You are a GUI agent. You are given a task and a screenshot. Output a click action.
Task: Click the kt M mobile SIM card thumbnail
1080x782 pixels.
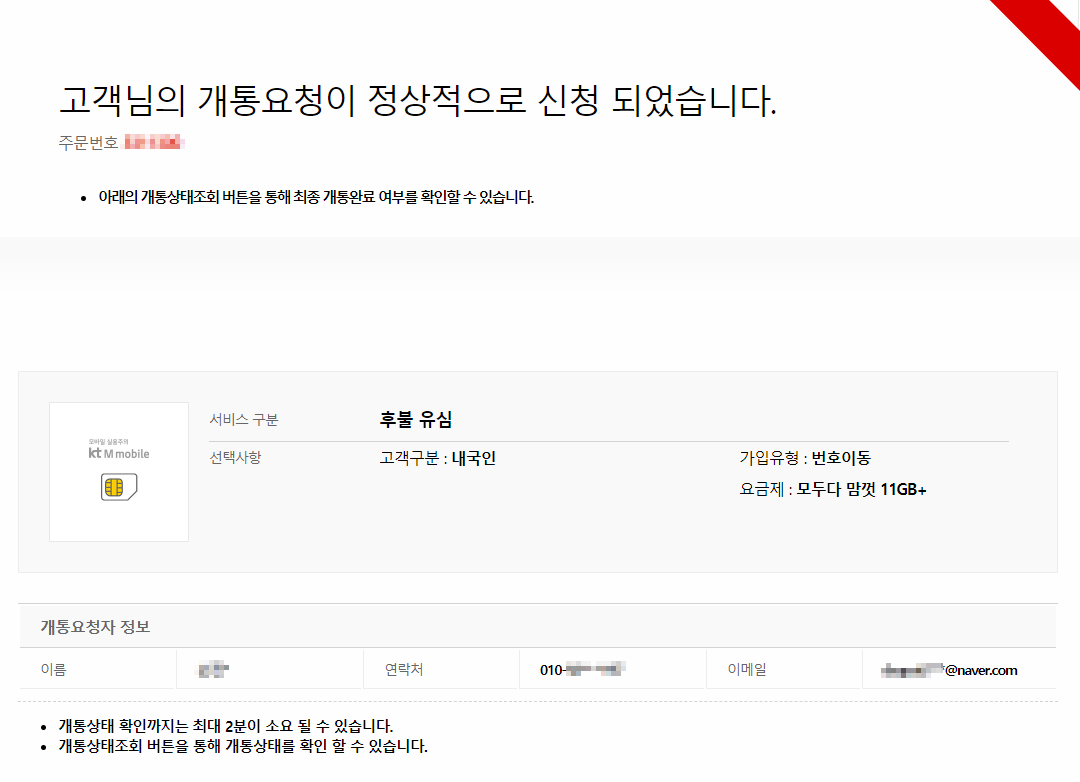coord(119,472)
